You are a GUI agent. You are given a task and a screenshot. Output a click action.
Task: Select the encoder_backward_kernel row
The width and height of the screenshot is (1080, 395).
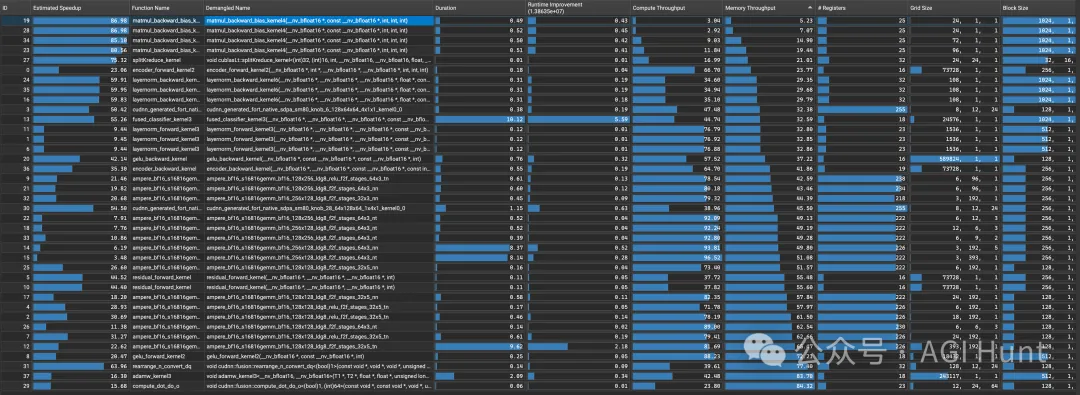(540, 168)
